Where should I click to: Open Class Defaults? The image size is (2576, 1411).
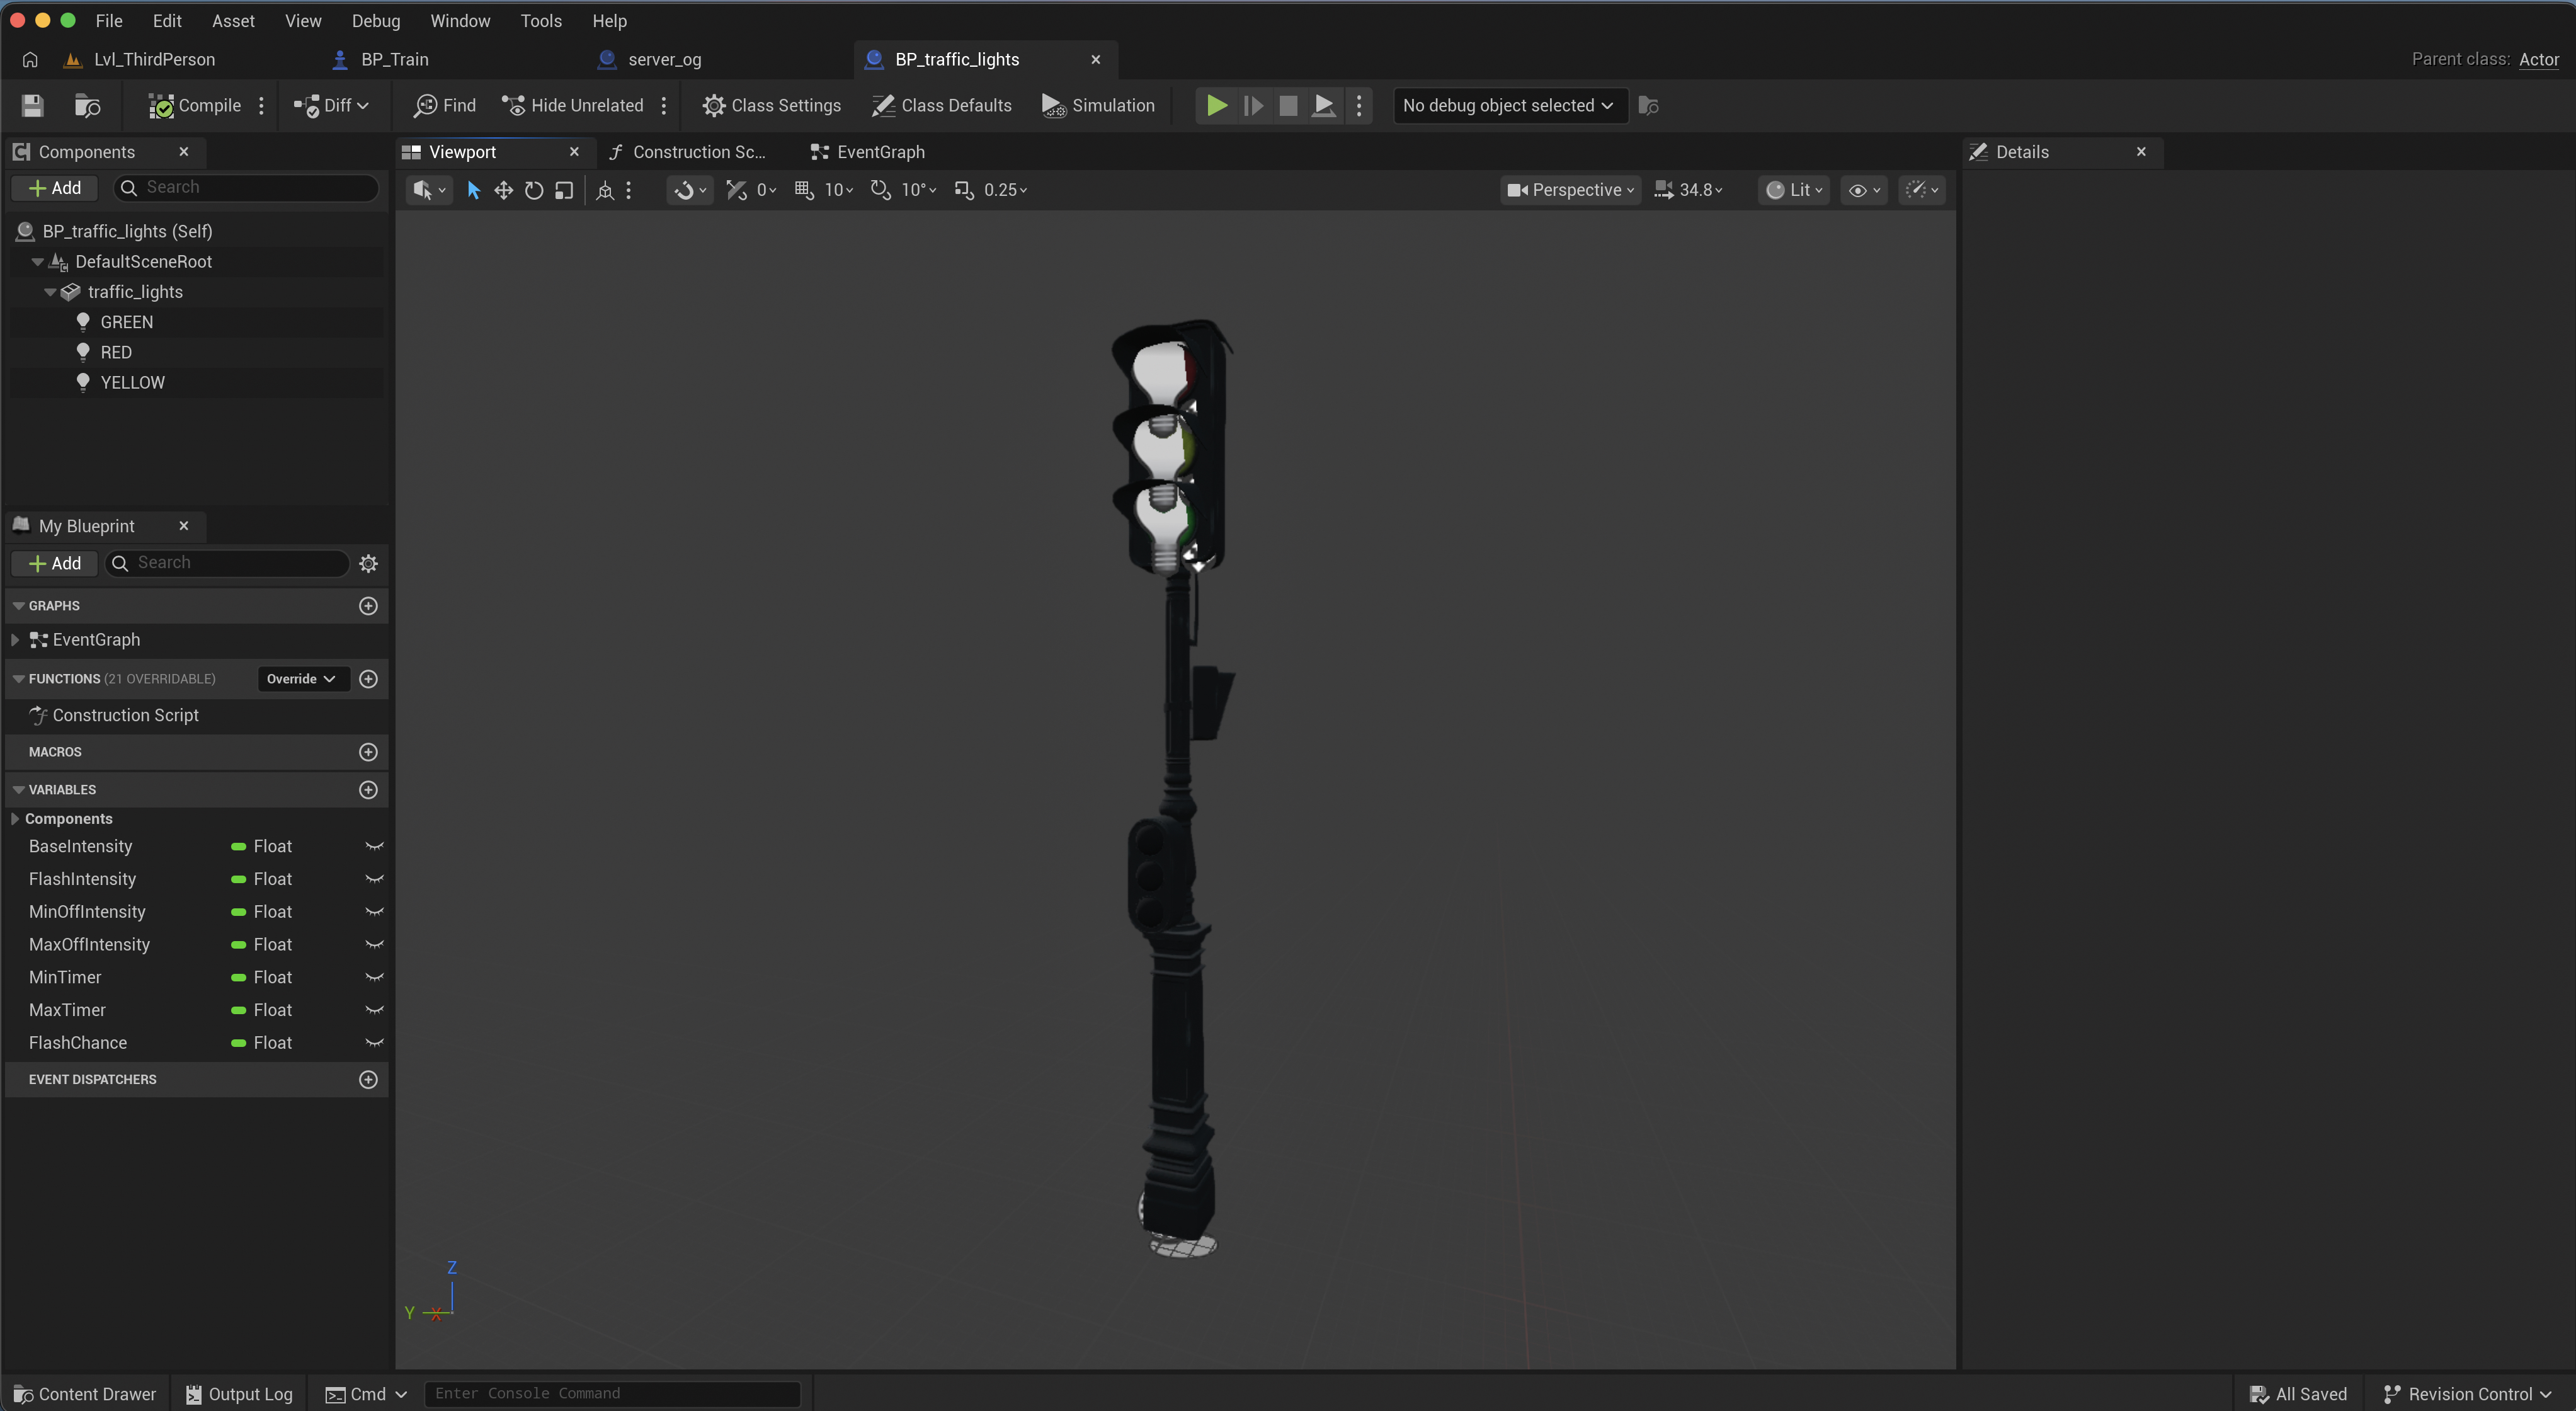click(x=942, y=105)
